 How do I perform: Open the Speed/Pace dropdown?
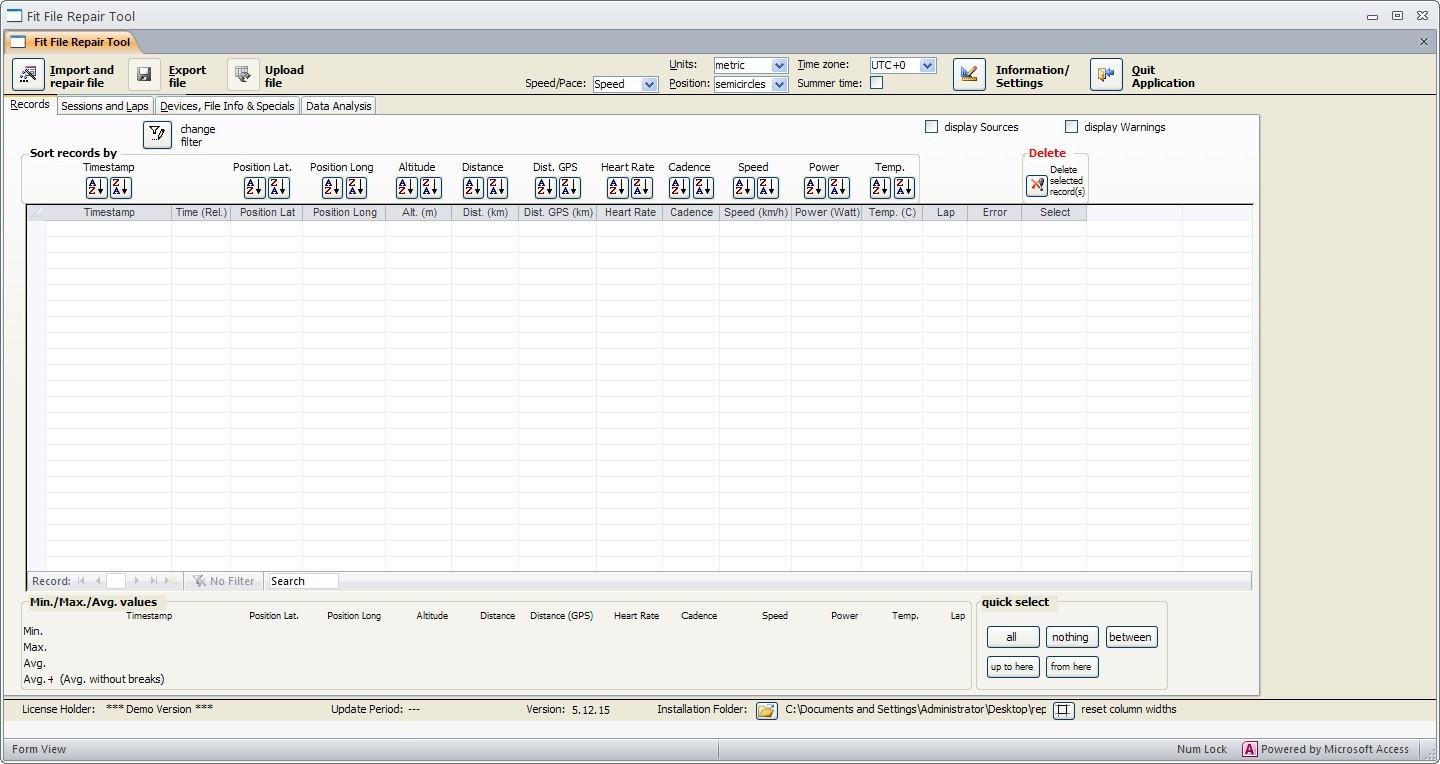click(x=649, y=84)
